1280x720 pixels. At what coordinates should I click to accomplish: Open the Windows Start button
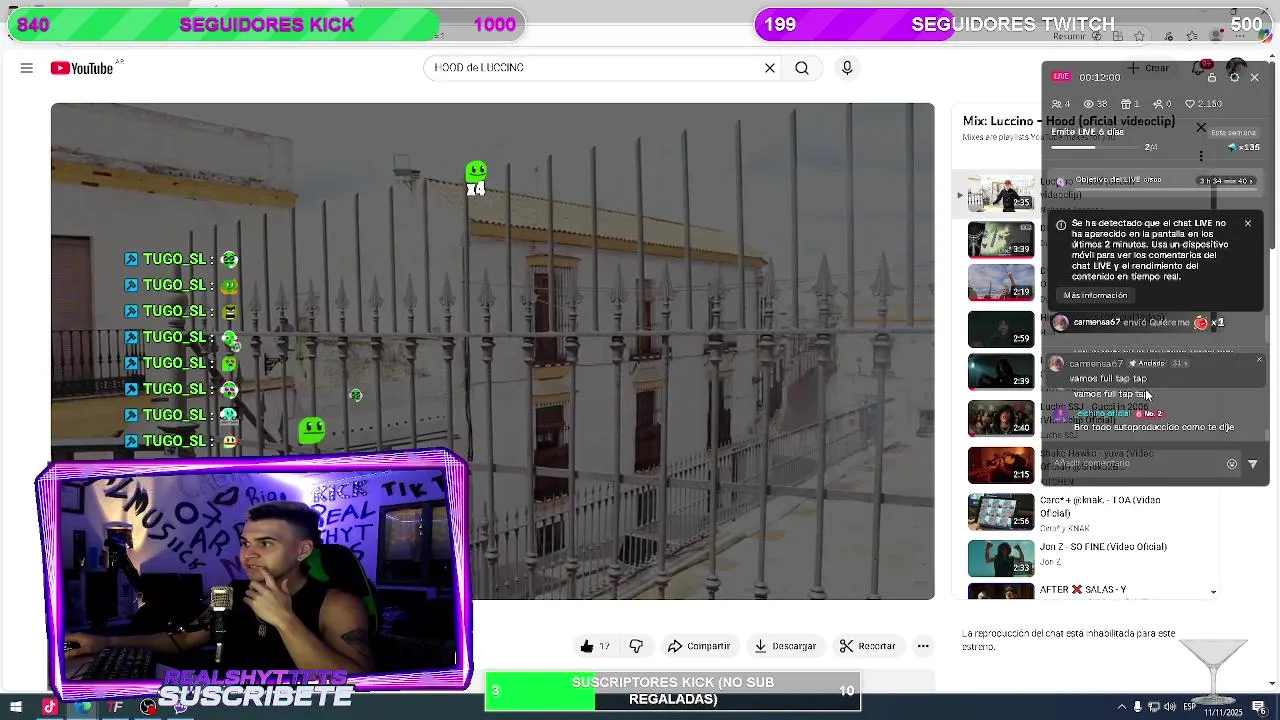tap(16, 707)
